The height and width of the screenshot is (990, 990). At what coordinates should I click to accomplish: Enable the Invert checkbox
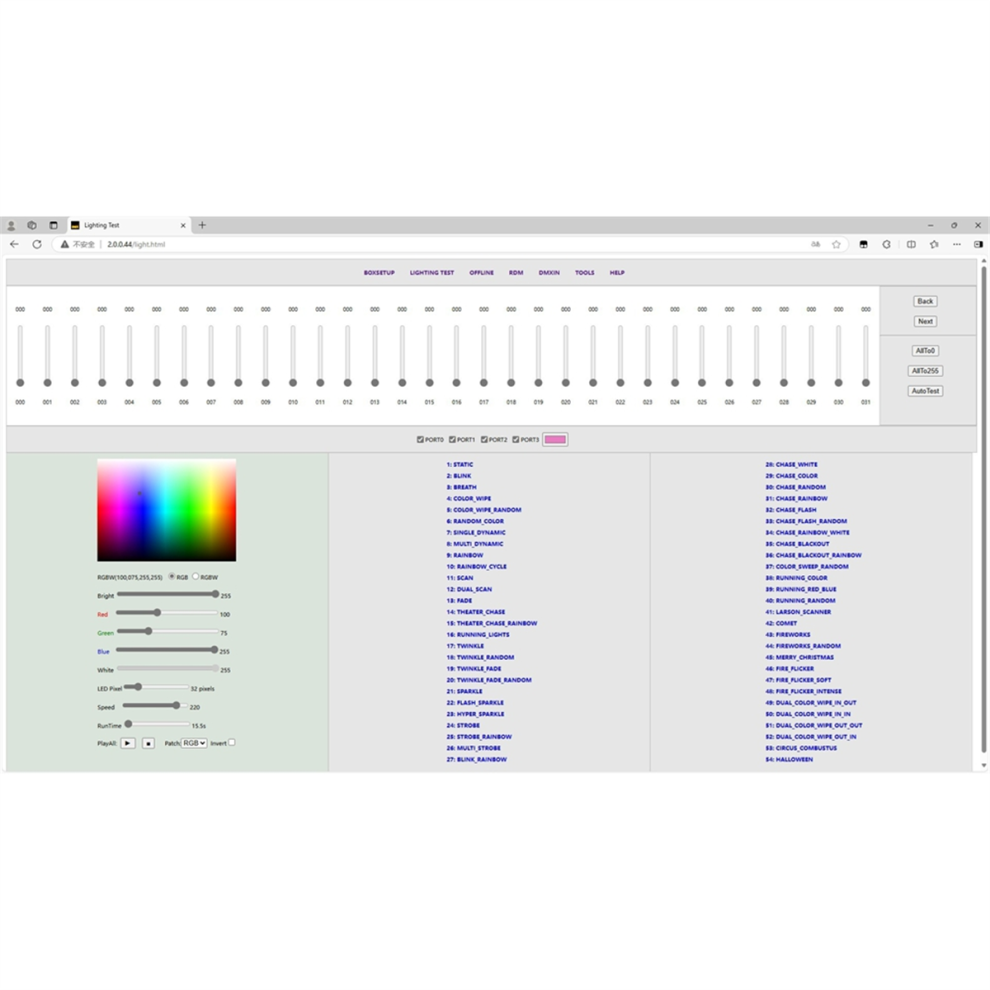pos(232,742)
